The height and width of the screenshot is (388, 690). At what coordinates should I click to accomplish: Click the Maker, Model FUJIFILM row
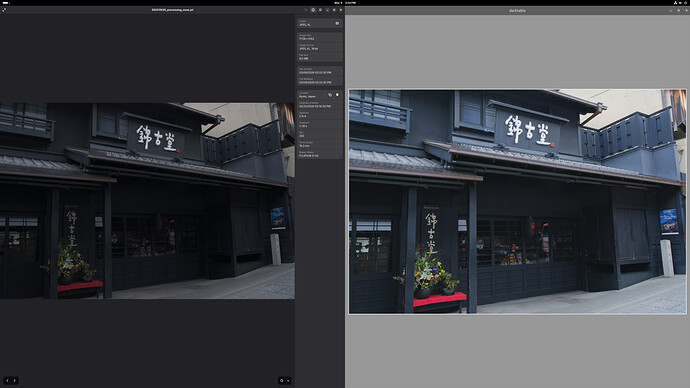point(319,154)
